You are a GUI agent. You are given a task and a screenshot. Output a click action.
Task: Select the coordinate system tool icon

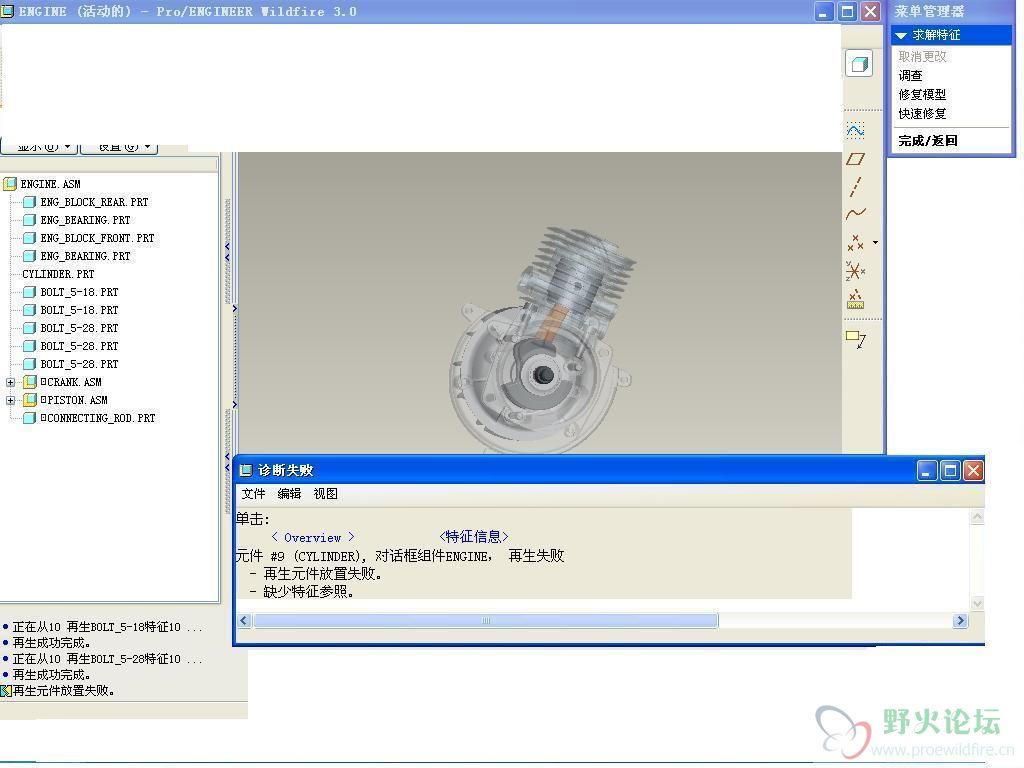pos(856,270)
